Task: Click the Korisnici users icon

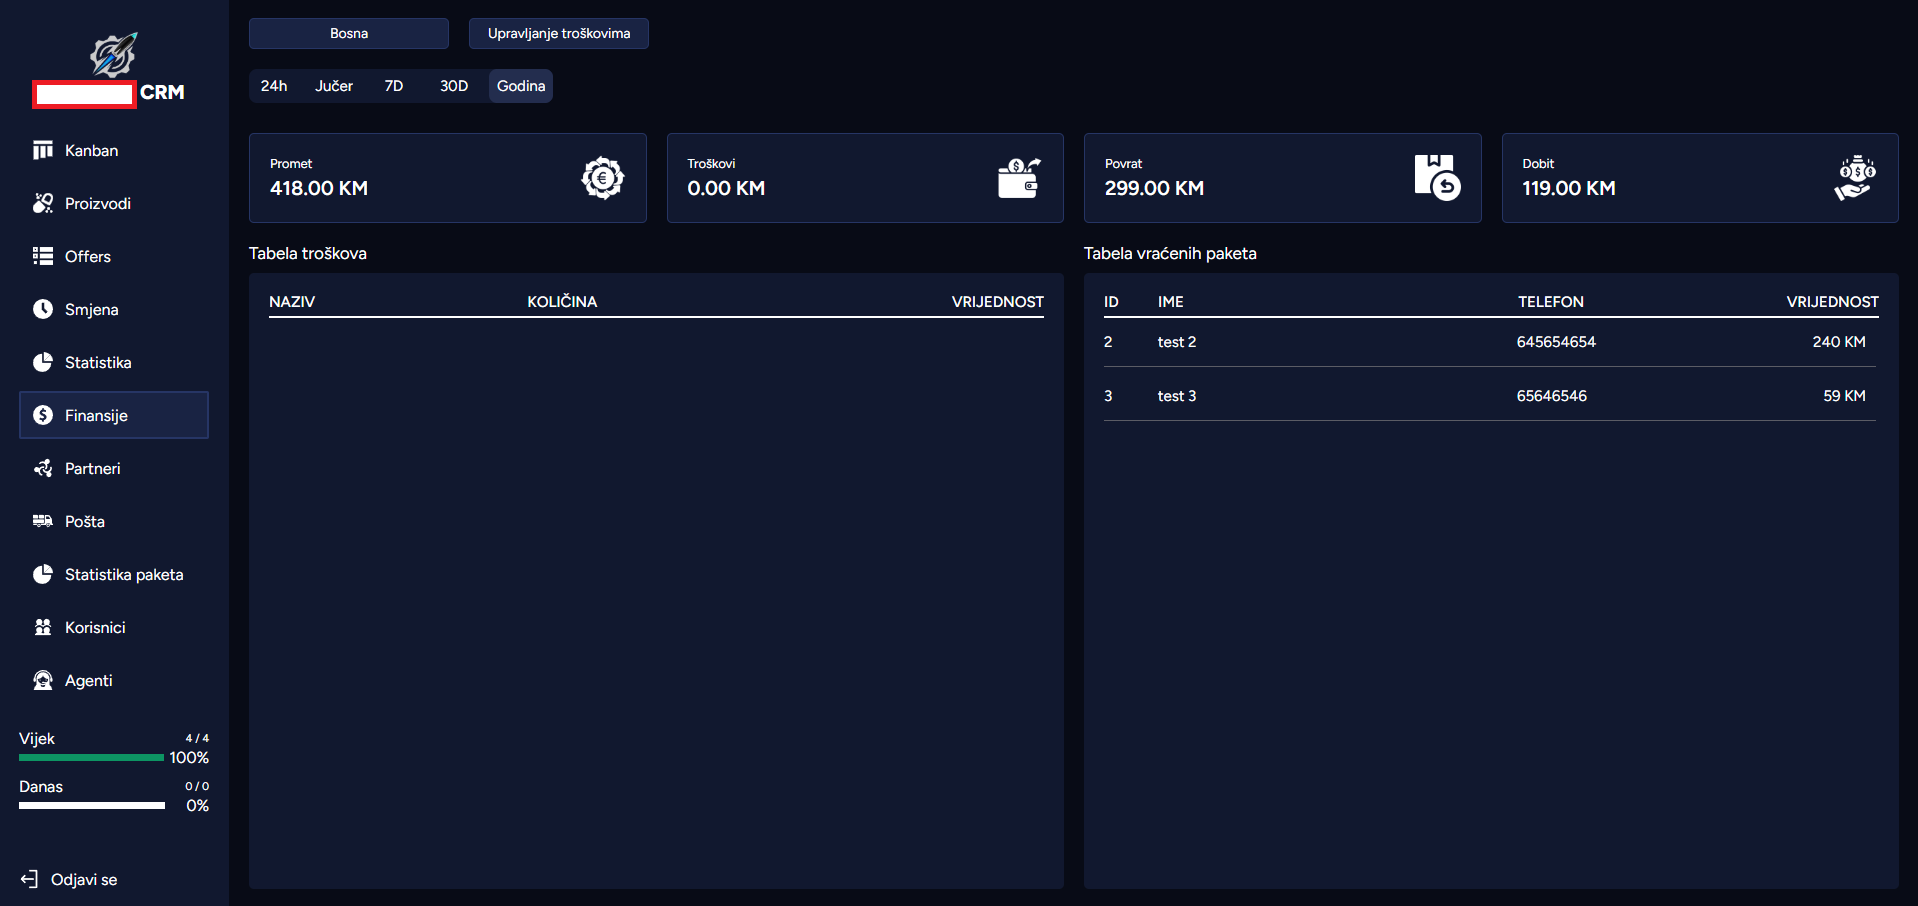Action: 43,627
